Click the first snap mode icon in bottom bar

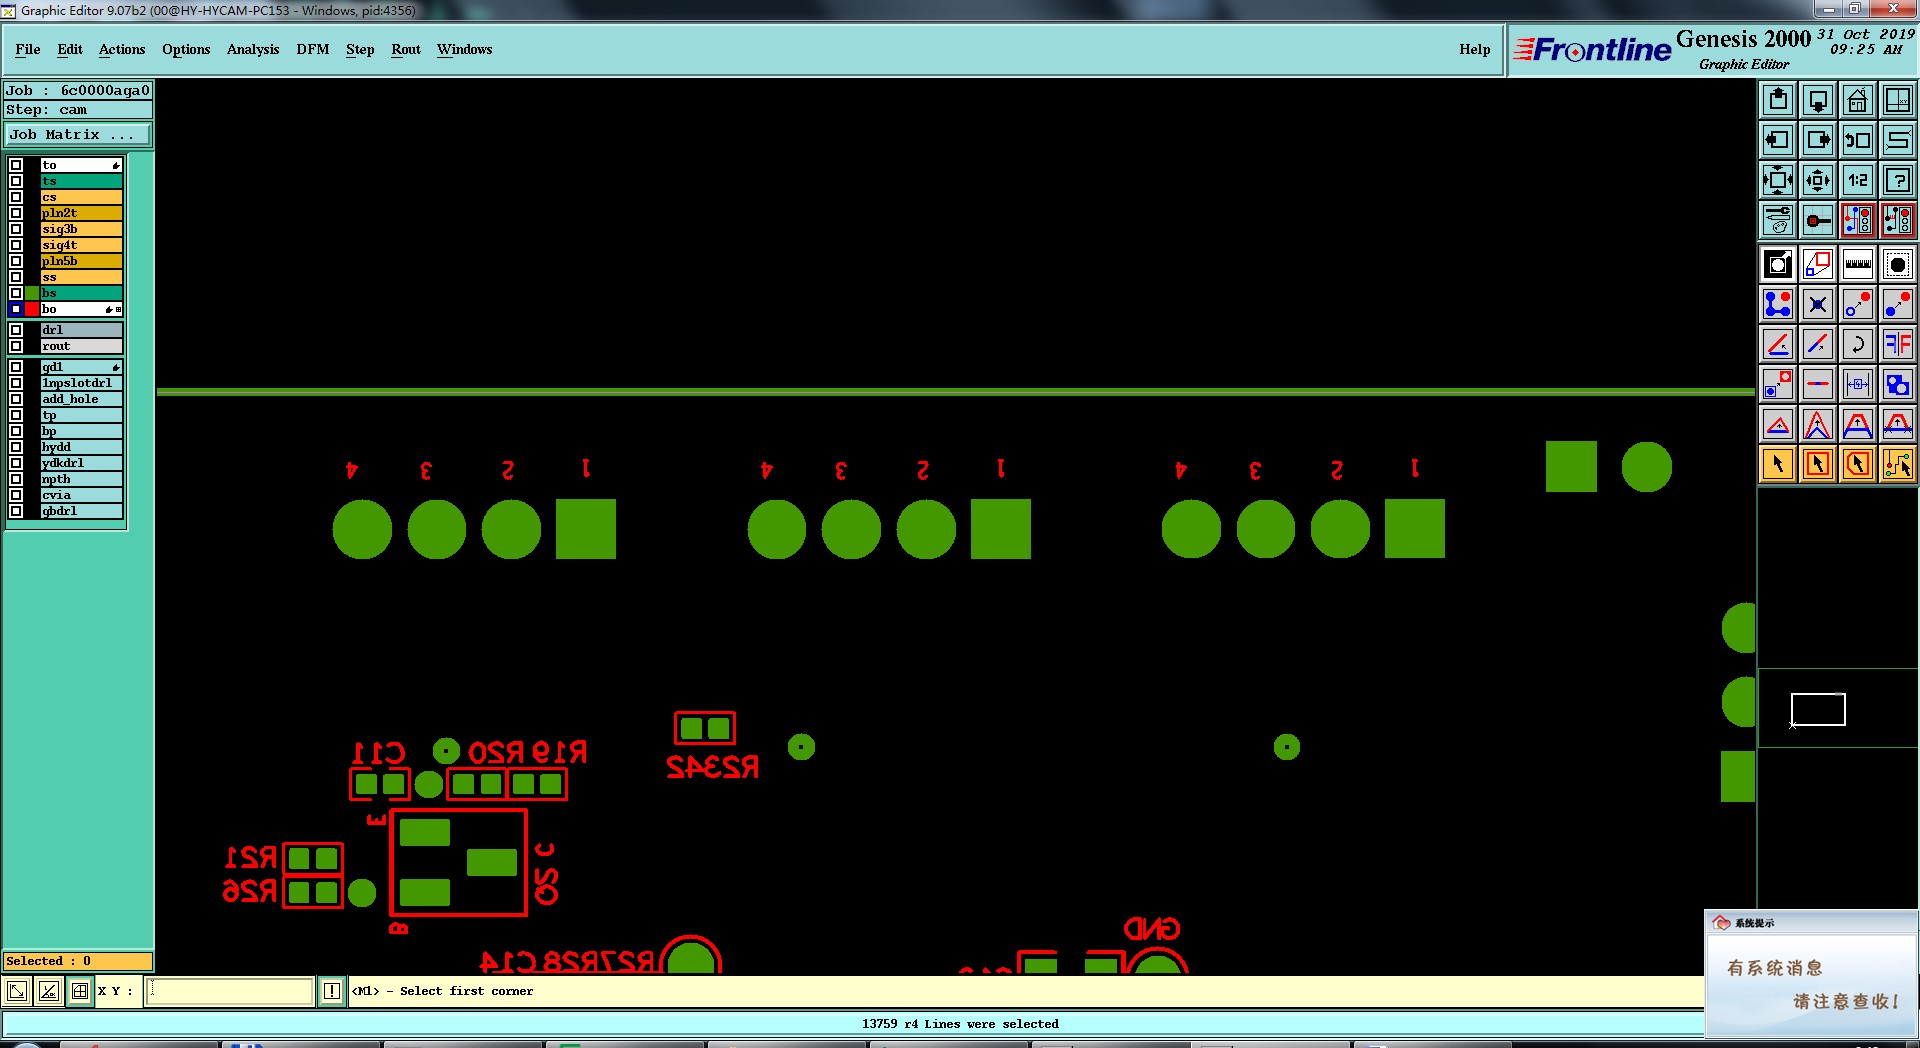coord(17,991)
